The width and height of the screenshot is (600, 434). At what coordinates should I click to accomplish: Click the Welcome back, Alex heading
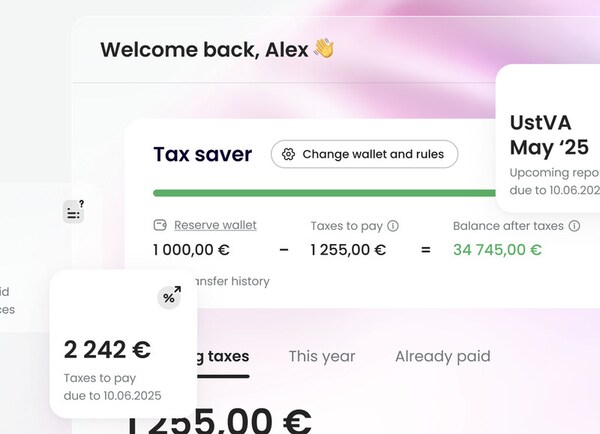(205, 49)
